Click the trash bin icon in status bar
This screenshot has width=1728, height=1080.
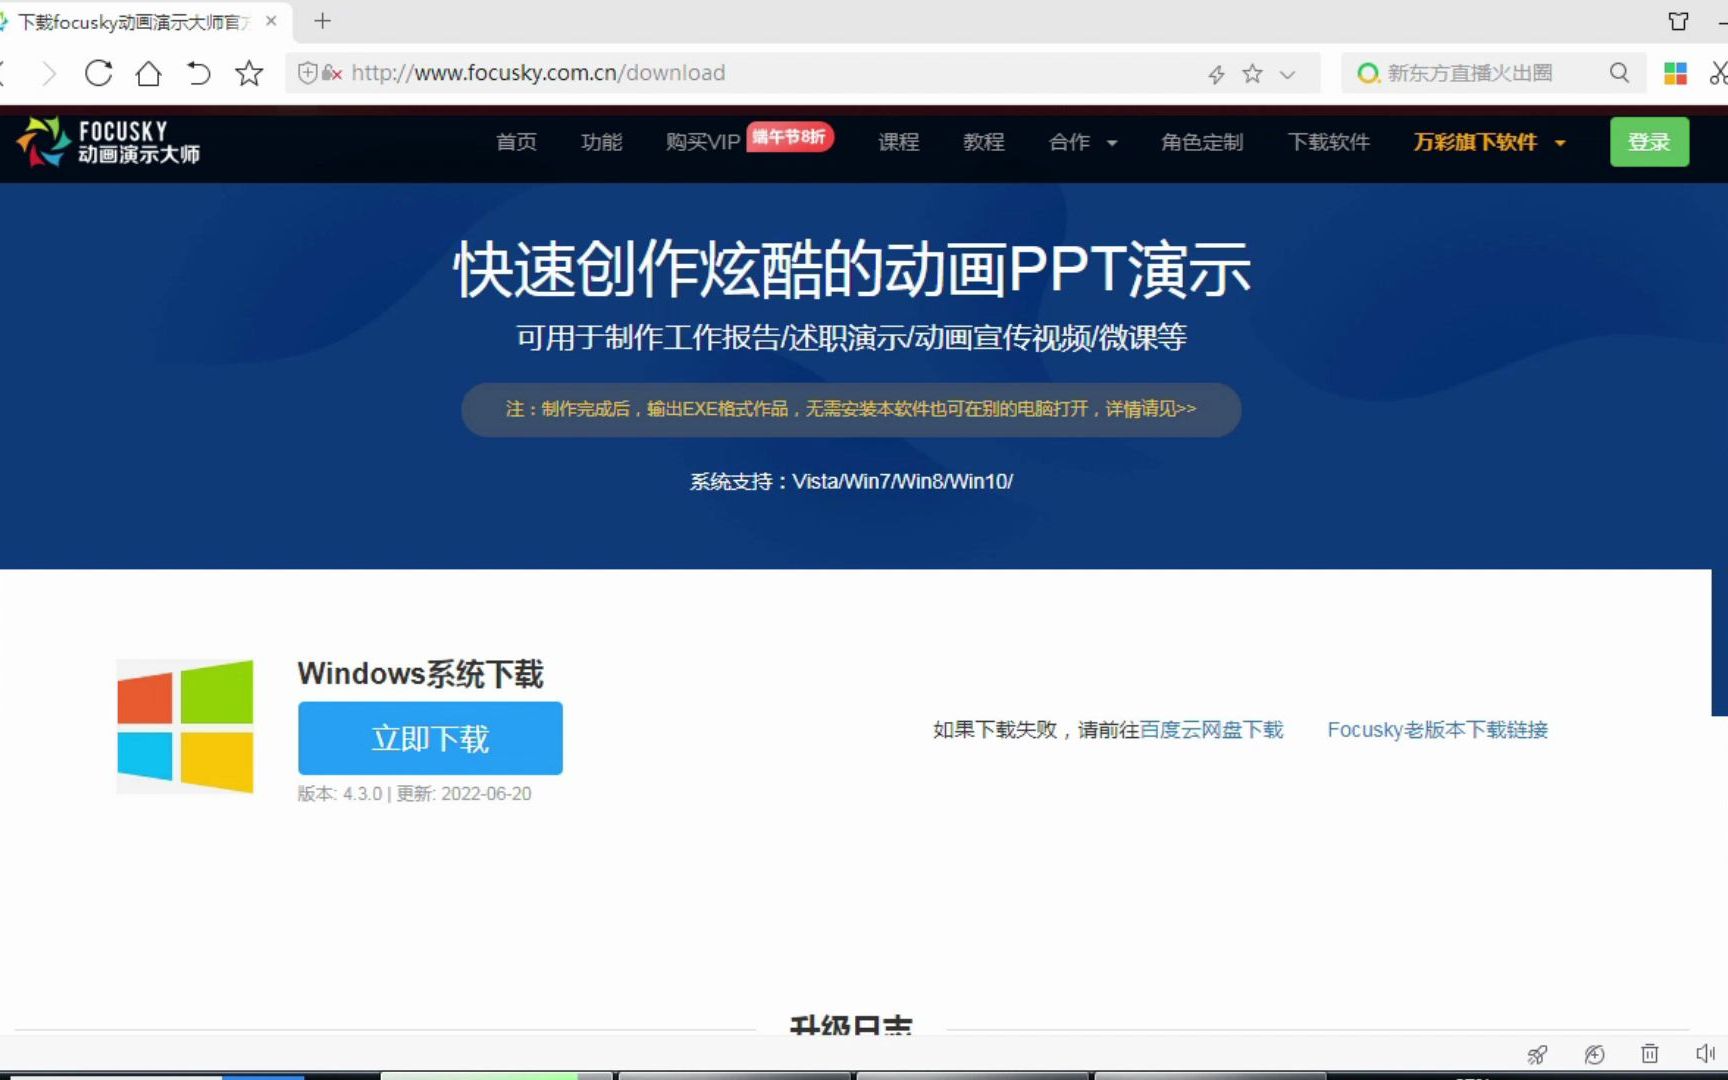tap(1650, 1054)
